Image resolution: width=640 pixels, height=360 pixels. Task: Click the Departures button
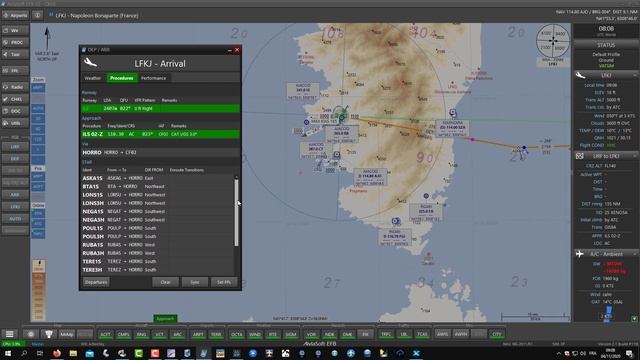point(96,282)
